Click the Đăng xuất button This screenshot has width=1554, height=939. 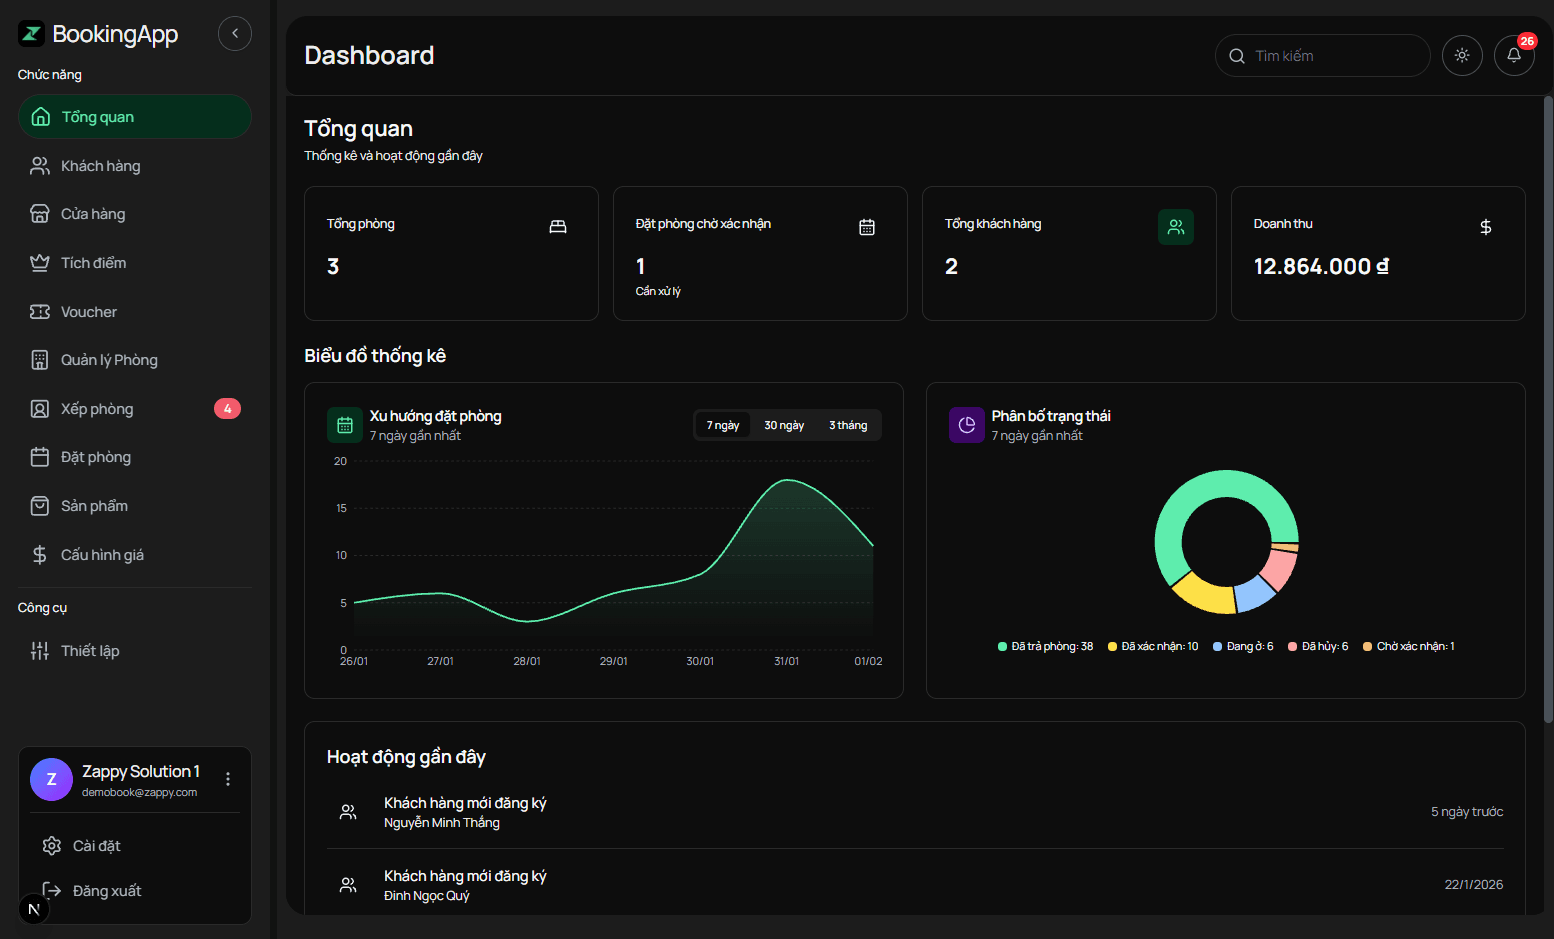coord(108,890)
